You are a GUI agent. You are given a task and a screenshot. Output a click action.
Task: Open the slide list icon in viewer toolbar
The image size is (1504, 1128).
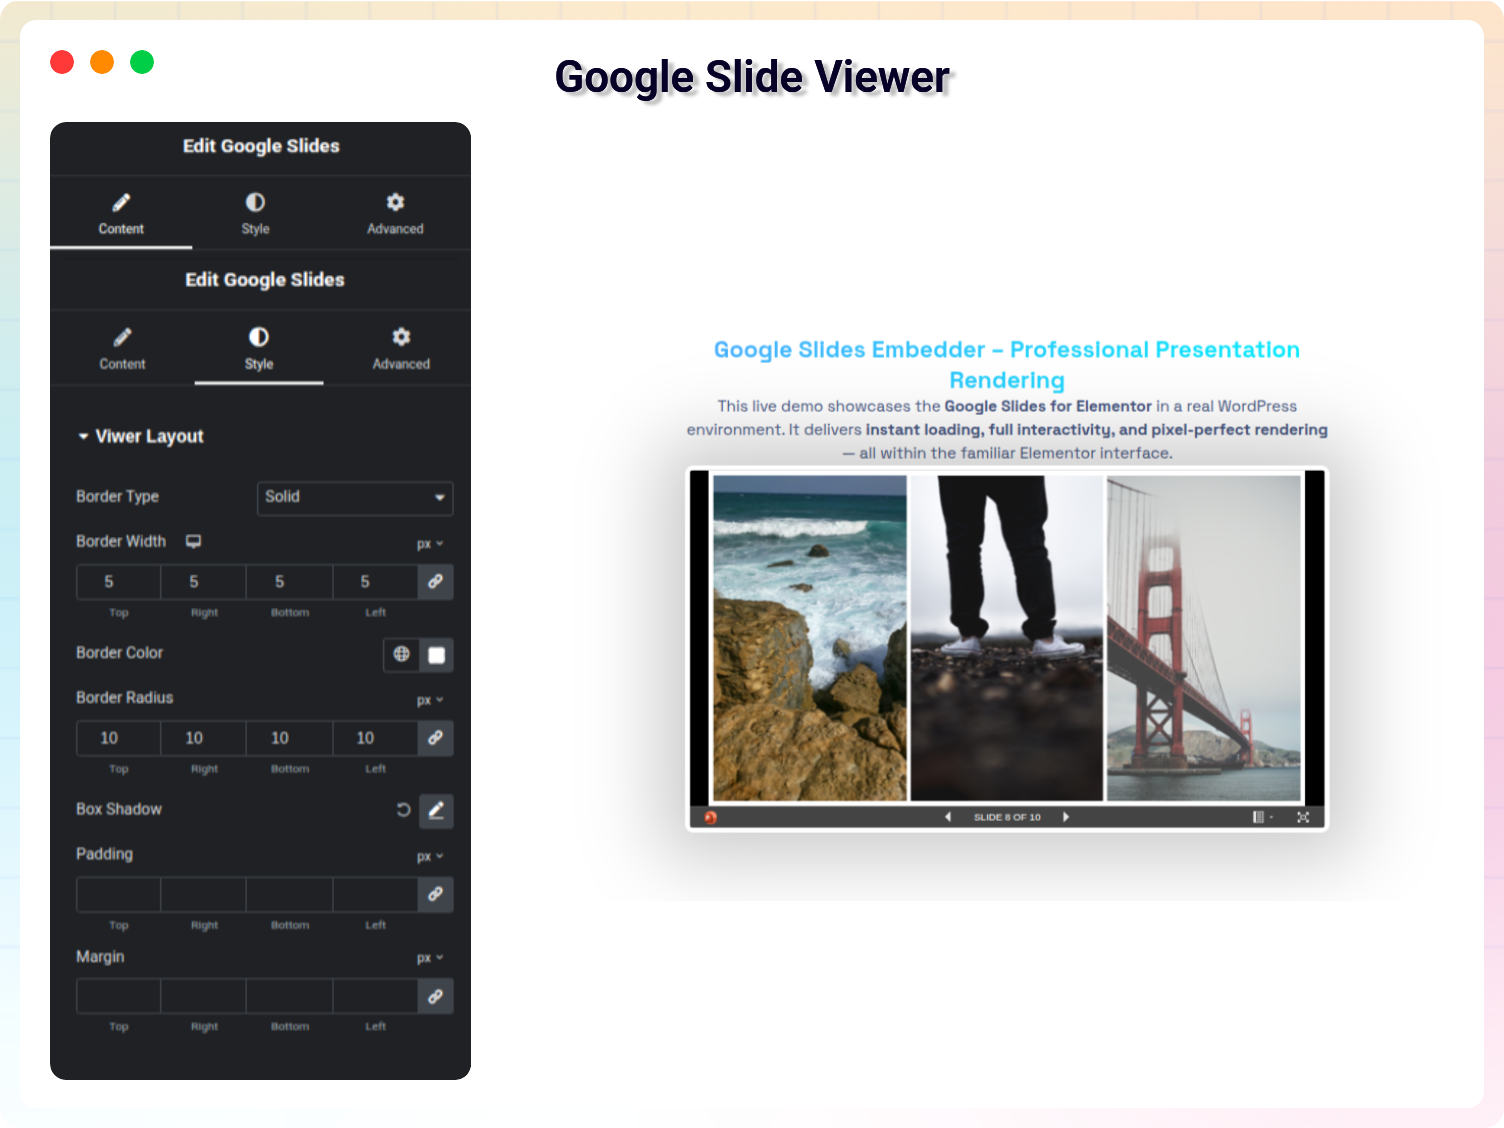pos(1257,817)
